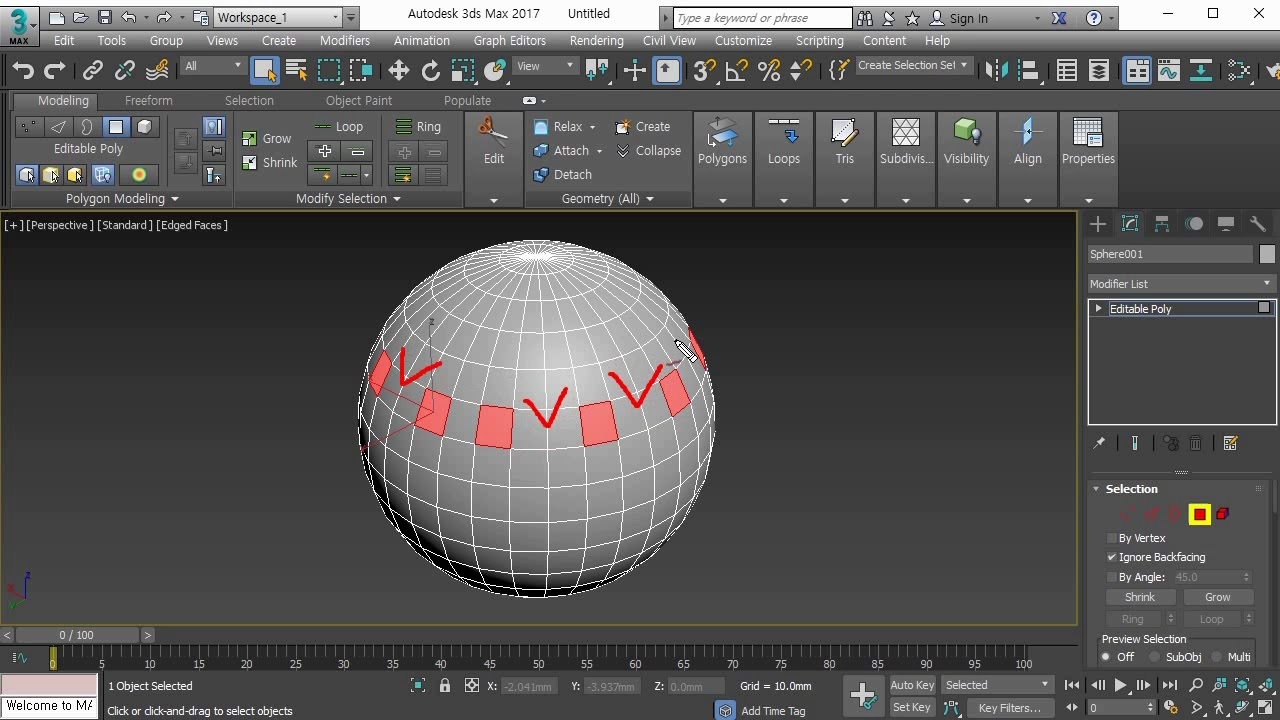Switch to the Hierarchy command panel tab

point(1162,224)
